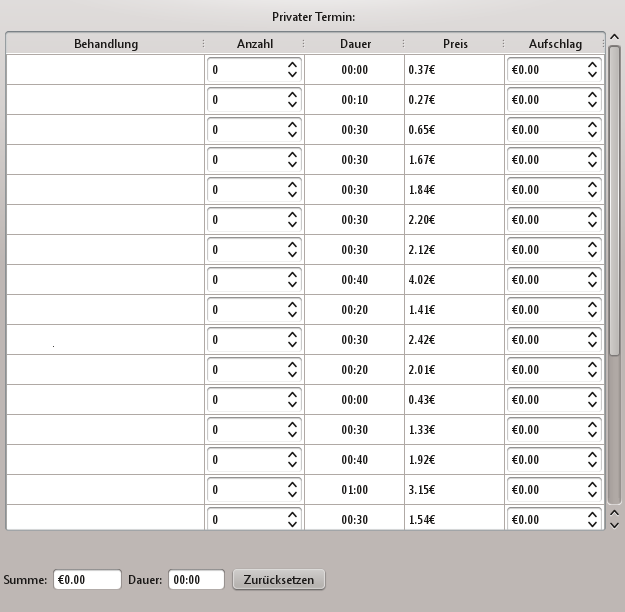Select the 4.02€ price cell
This screenshot has height=612, width=625.
[454, 279]
